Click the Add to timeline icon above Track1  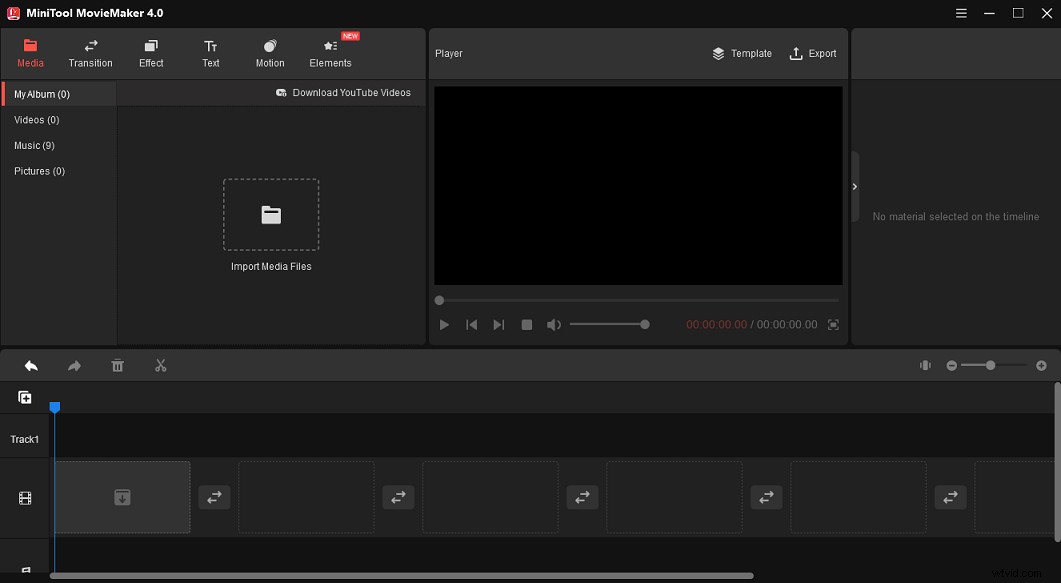[24, 397]
